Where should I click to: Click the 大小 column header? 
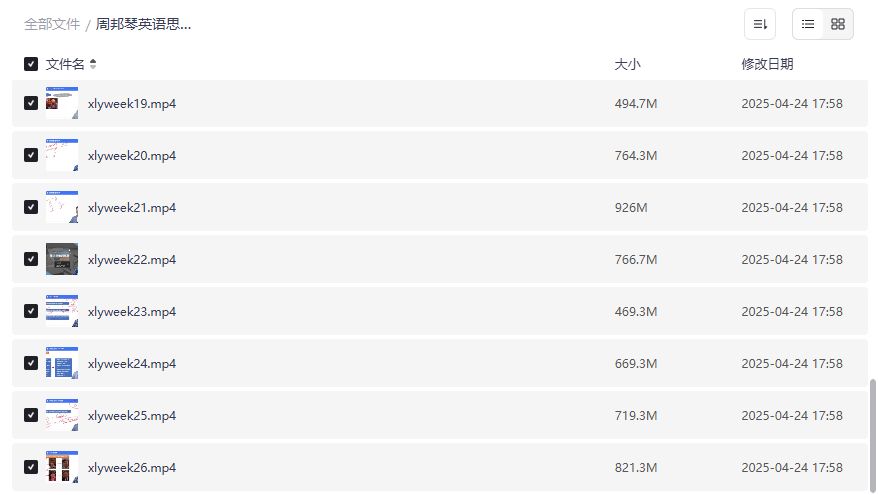coord(627,64)
